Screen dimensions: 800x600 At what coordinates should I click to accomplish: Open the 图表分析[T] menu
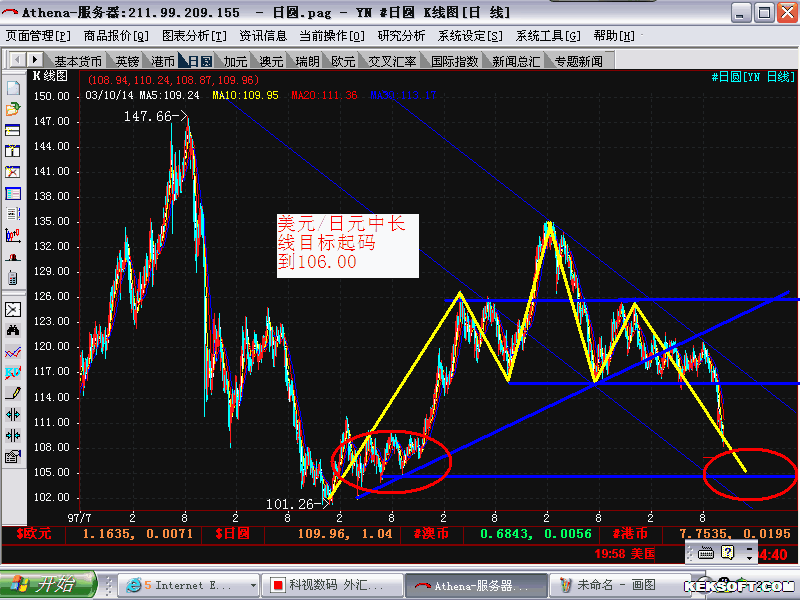194,36
